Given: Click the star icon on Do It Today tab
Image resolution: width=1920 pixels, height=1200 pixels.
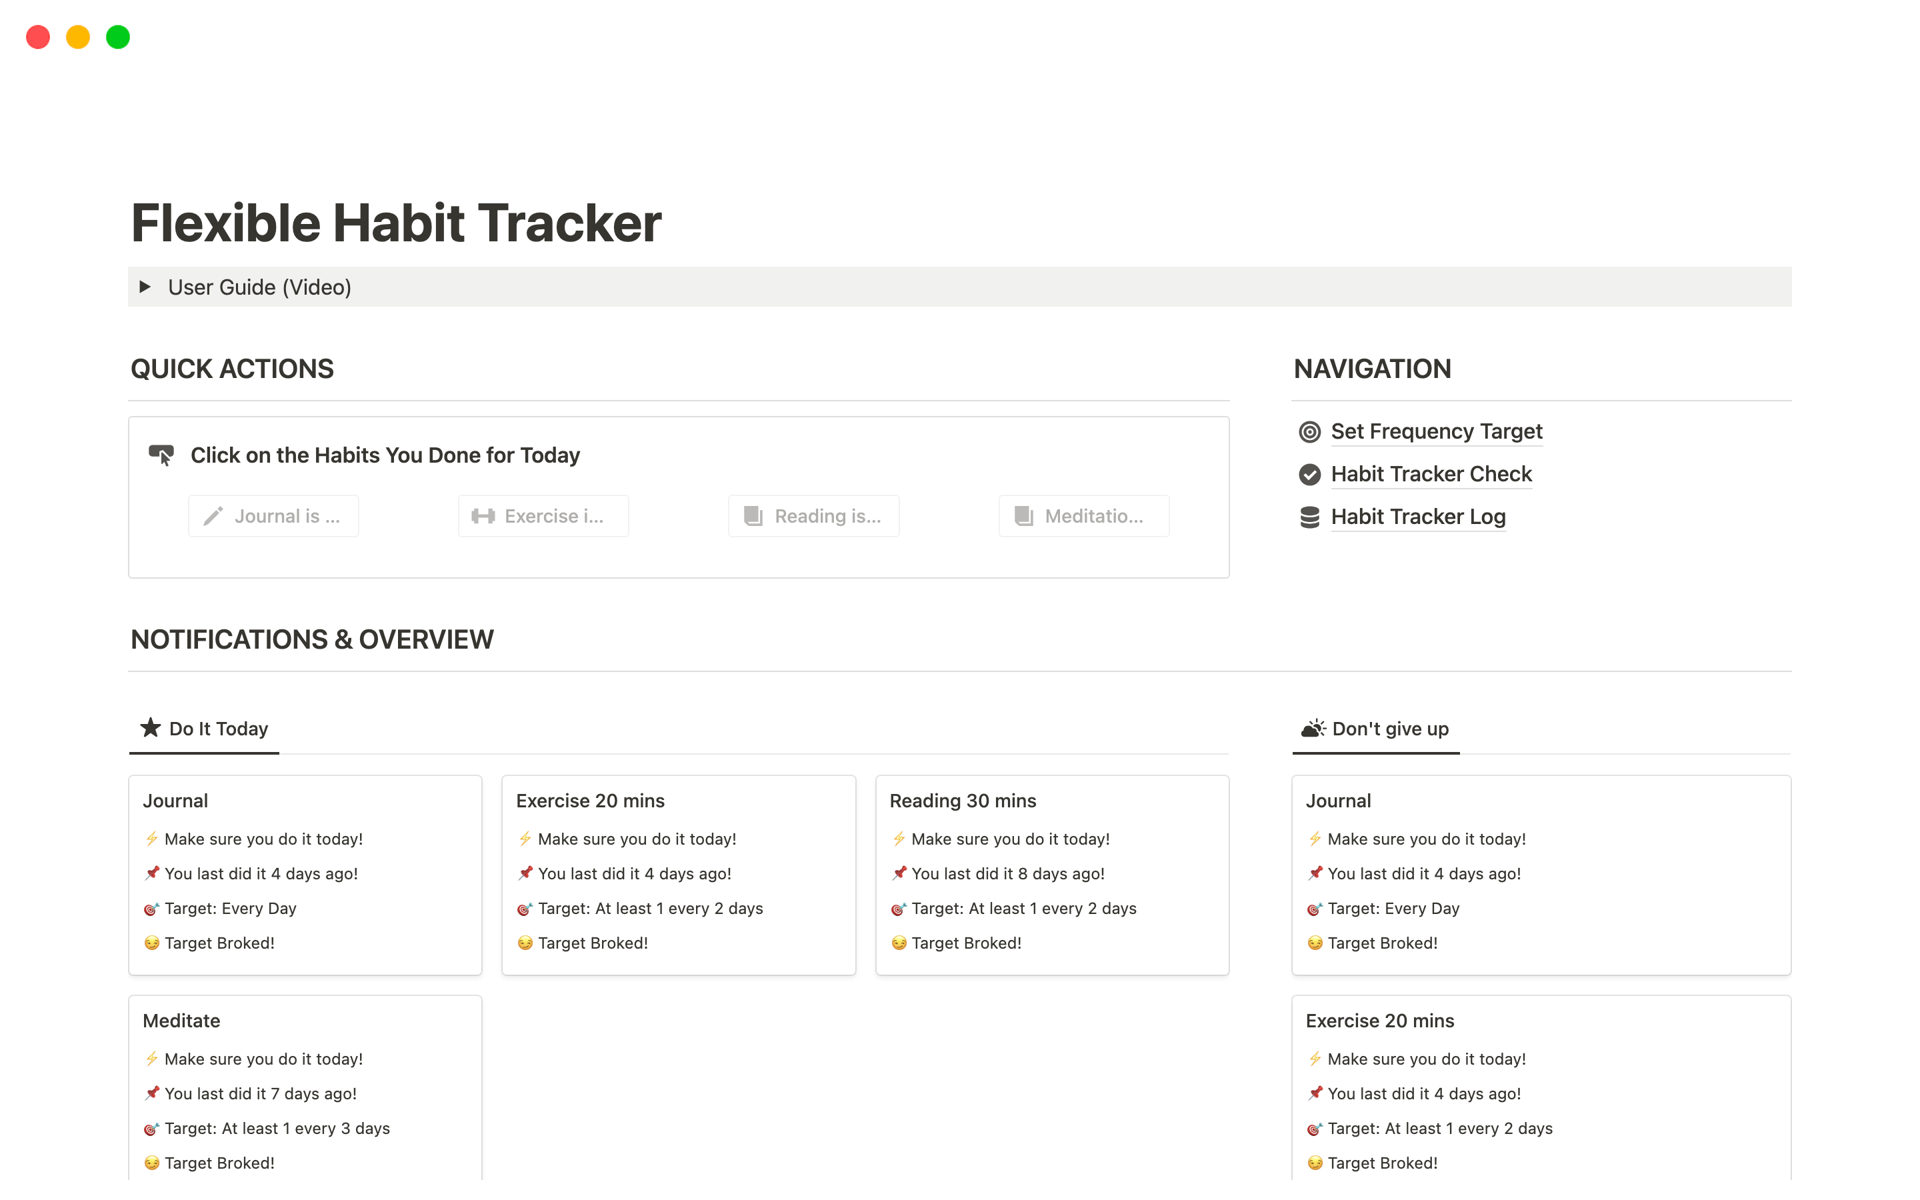Looking at the screenshot, I should pos(151,728).
